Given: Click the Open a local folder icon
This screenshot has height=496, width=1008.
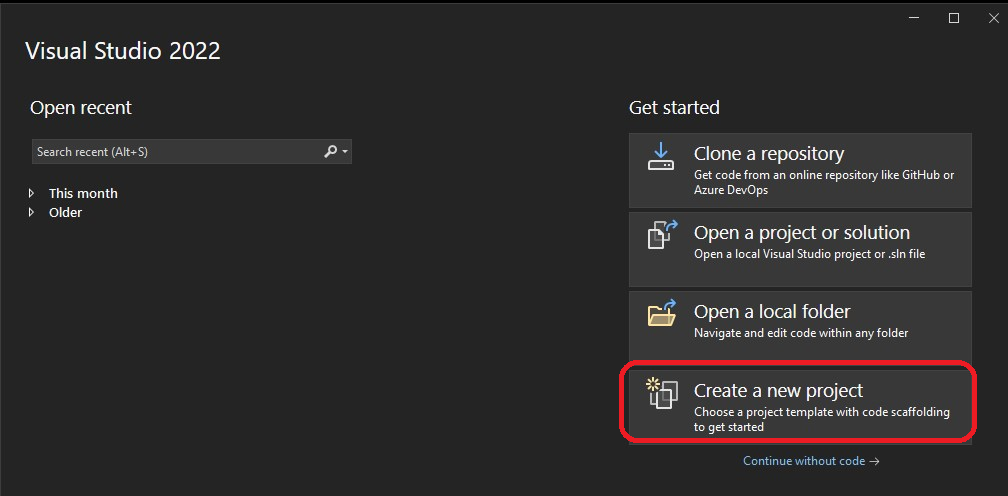Looking at the screenshot, I should click(x=662, y=312).
